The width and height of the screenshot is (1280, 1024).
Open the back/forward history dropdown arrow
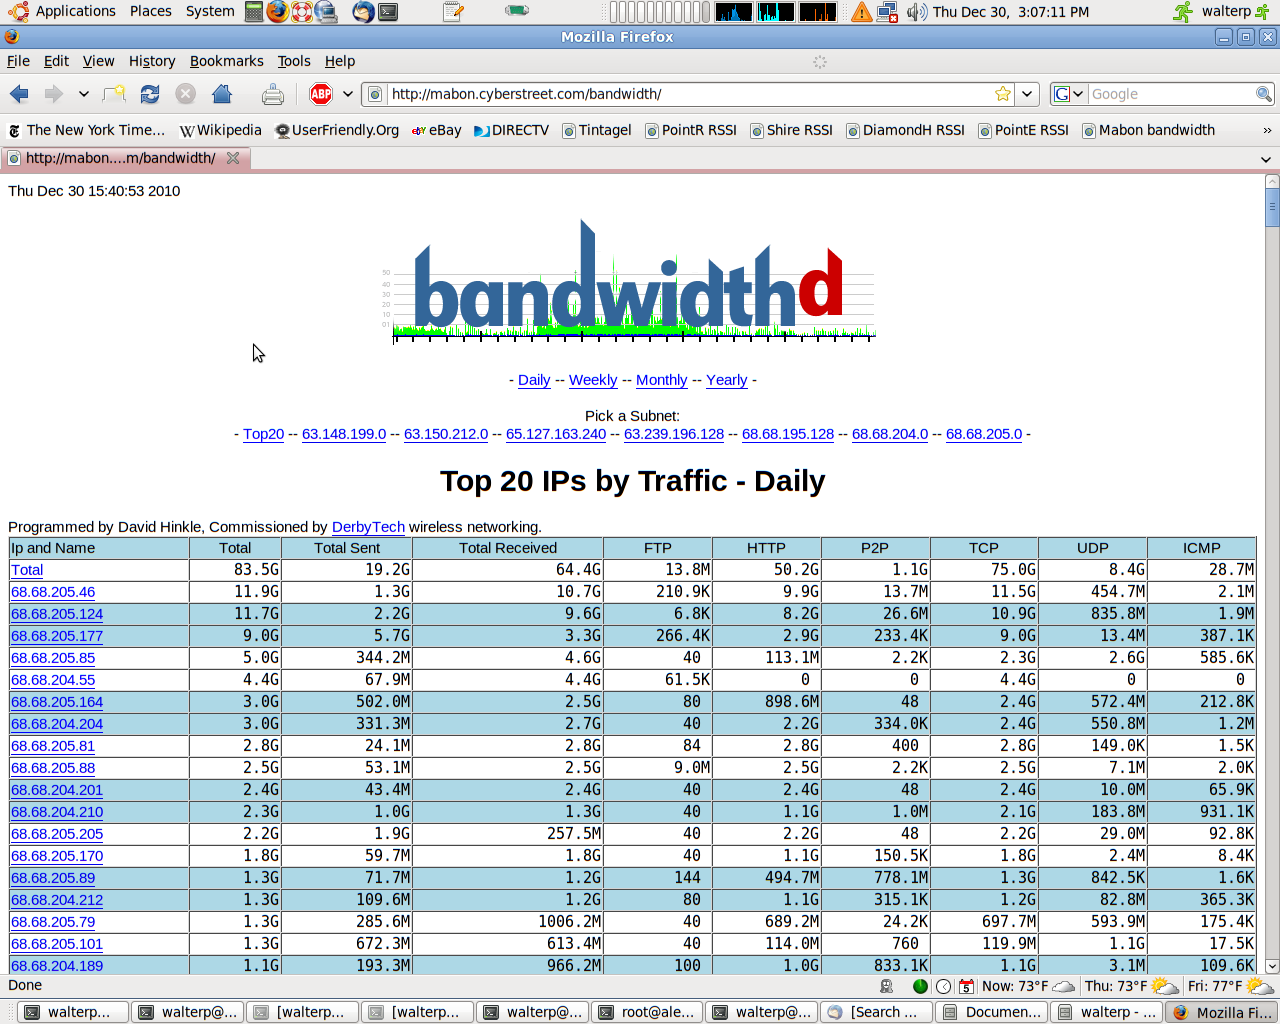click(x=84, y=94)
